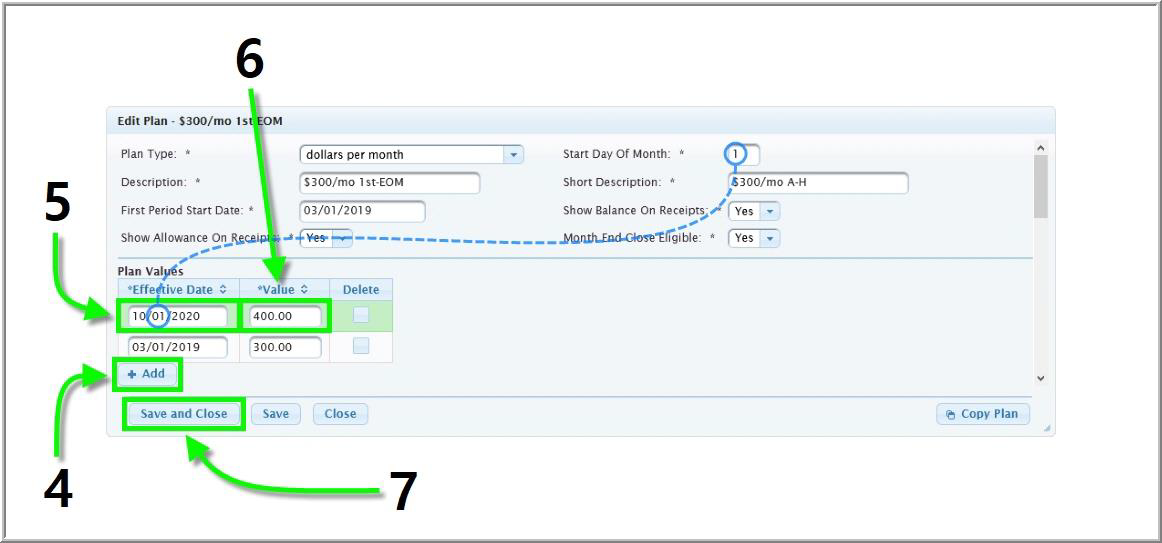The width and height of the screenshot is (1162, 543).
Task: Click the Close button beside Save
Action: coord(340,414)
